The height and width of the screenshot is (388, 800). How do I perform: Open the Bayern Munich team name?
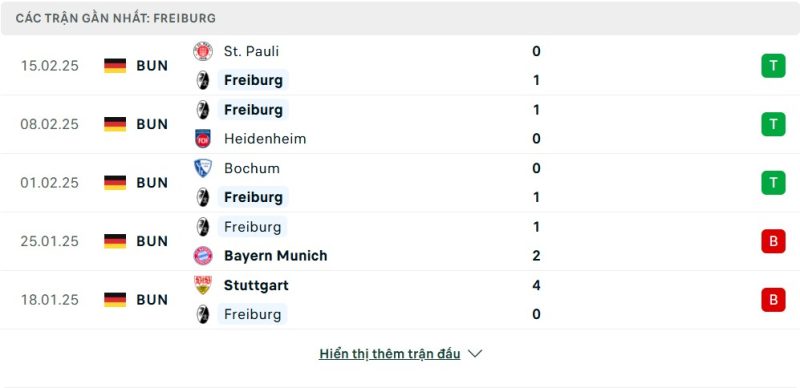[x=276, y=255]
